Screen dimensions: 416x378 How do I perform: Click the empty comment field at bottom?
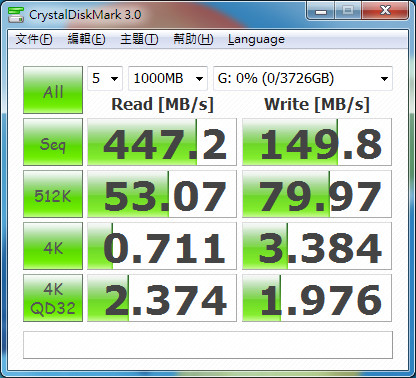(208, 345)
